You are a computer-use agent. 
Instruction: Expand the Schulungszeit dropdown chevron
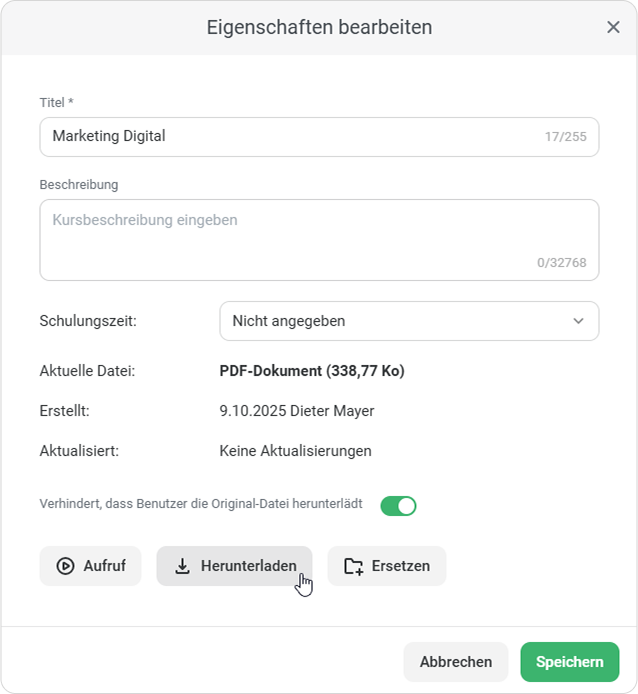[578, 321]
